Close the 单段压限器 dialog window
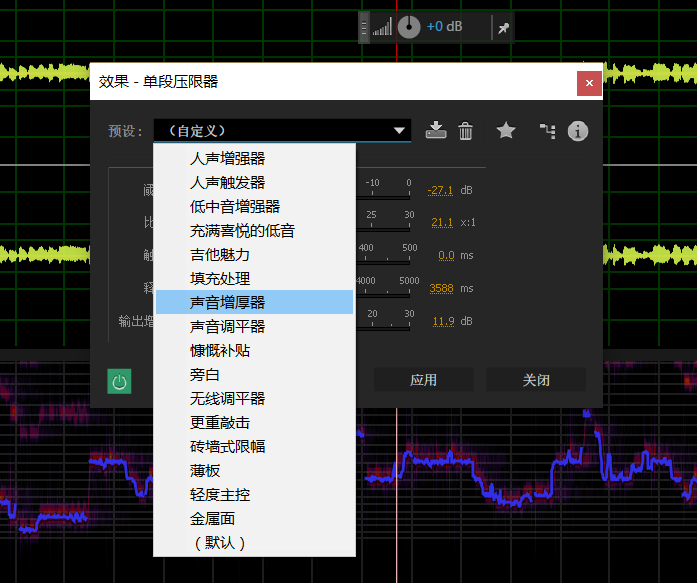 (589, 83)
